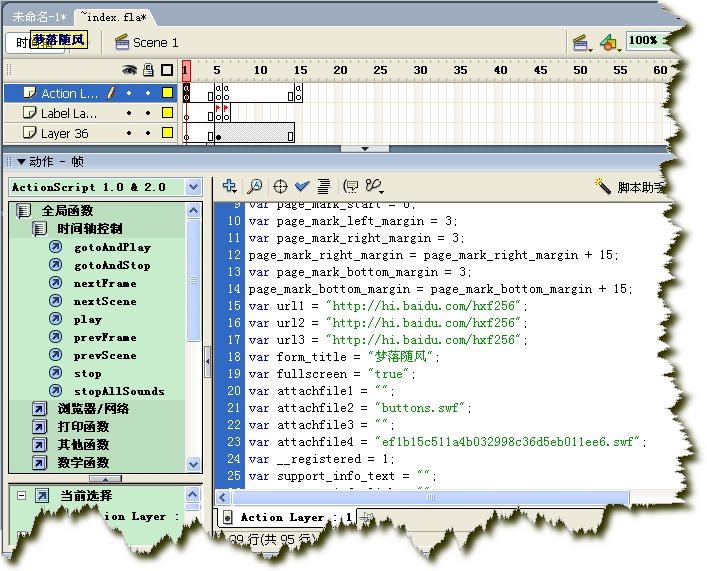Toggle lock dot of Layer 36
The image size is (707, 571).
click(148, 133)
